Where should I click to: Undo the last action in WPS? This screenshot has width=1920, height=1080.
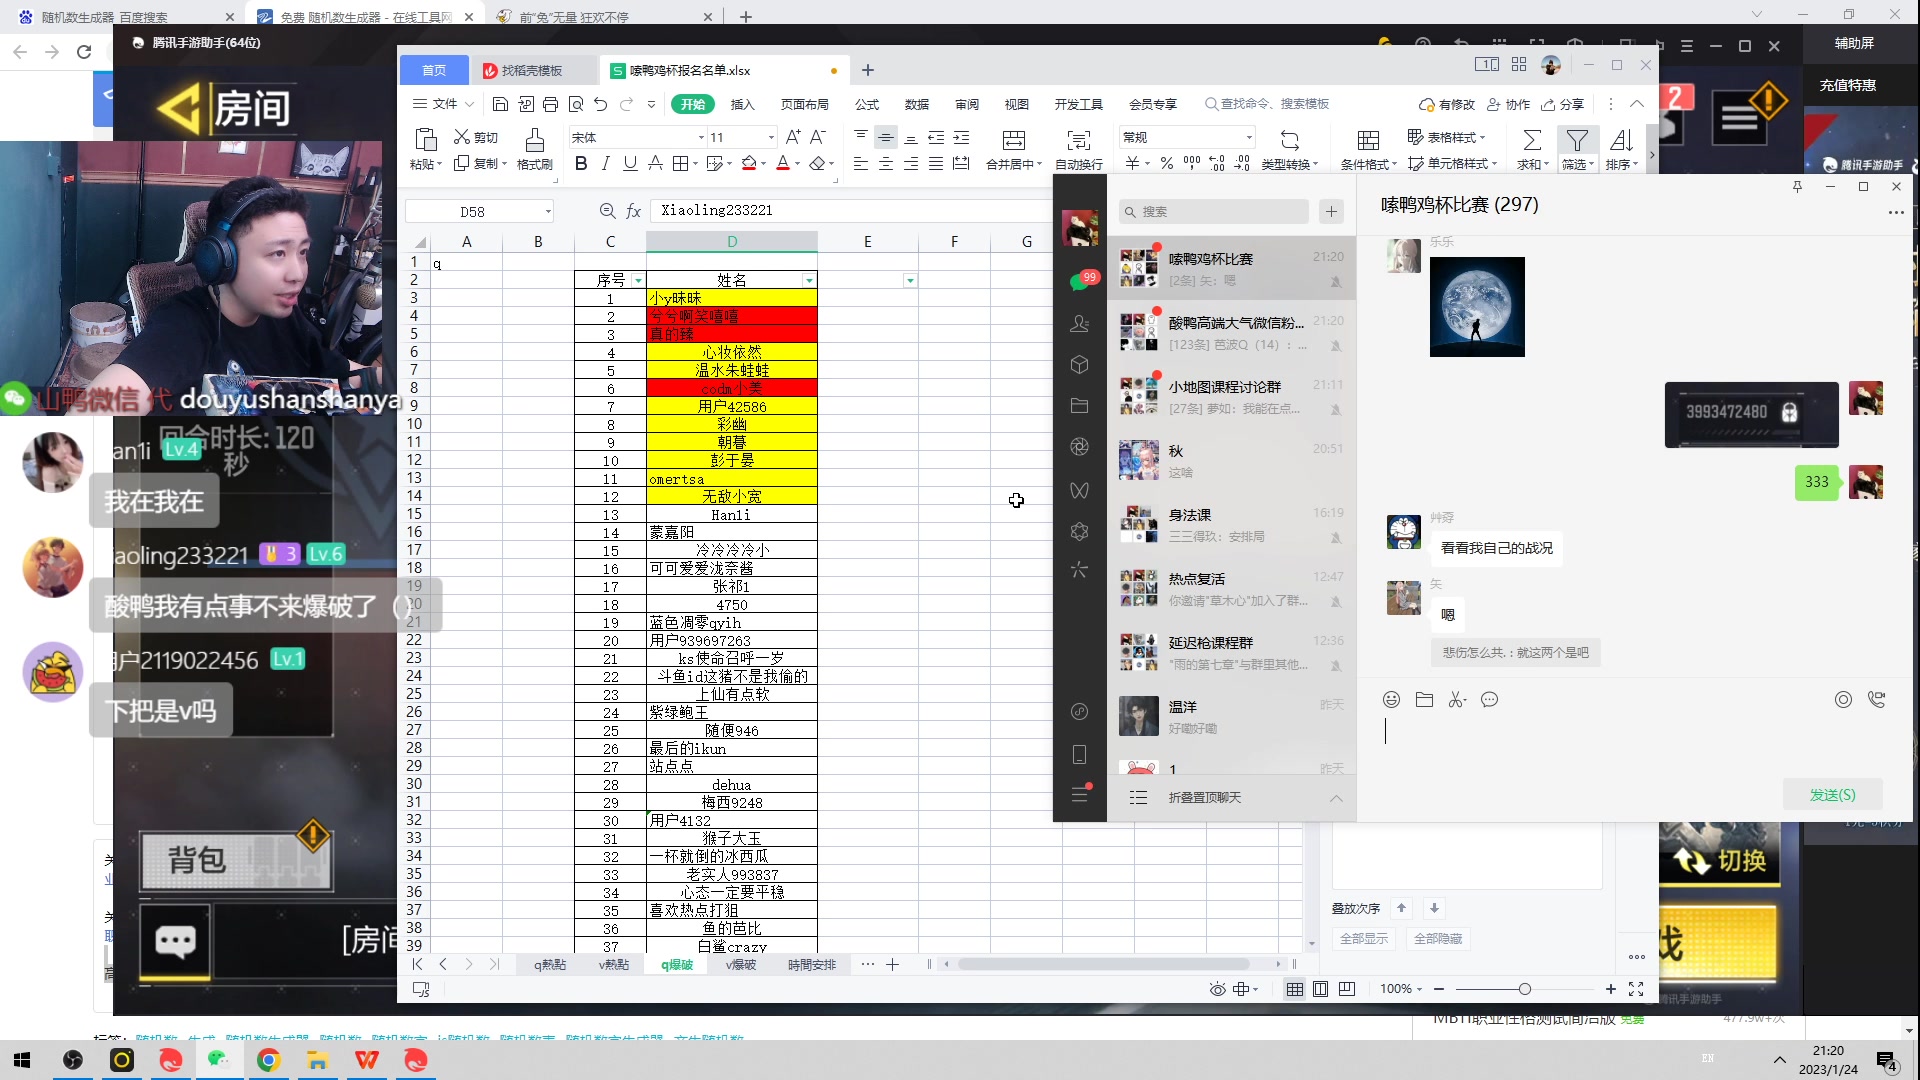tap(600, 104)
